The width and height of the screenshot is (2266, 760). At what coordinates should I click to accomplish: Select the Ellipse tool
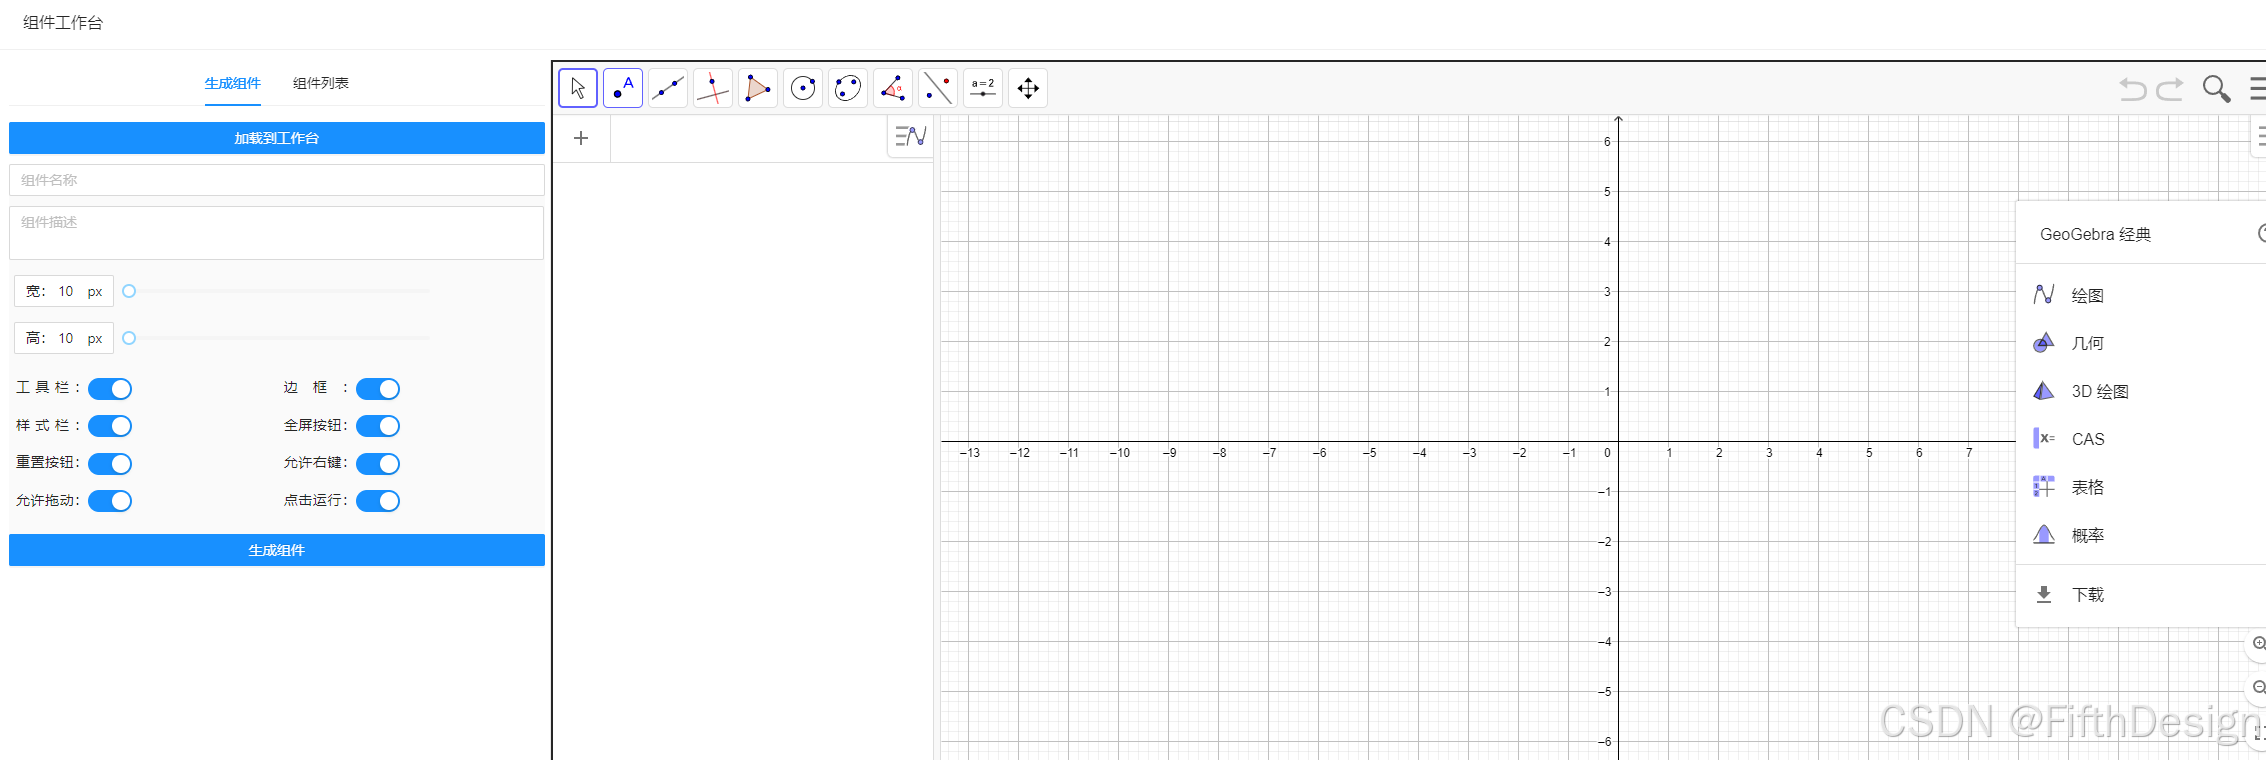[x=848, y=88]
